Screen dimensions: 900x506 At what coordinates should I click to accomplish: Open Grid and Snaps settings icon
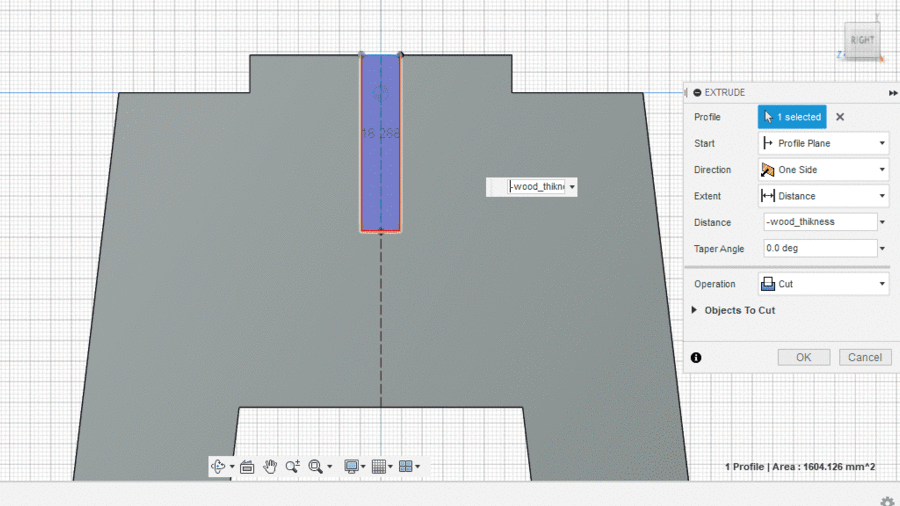coord(378,466)
